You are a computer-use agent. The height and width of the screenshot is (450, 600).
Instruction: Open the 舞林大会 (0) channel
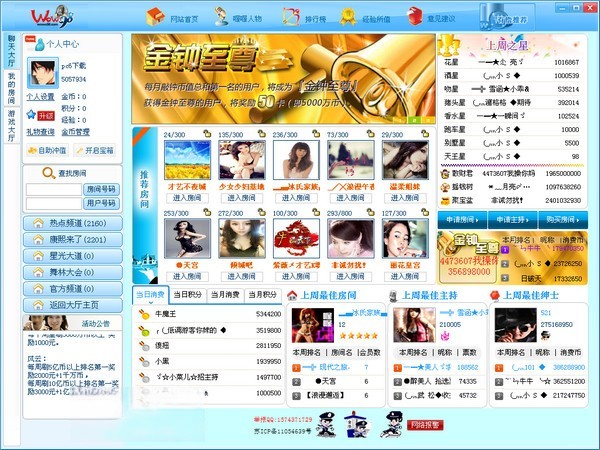point(73,272)
